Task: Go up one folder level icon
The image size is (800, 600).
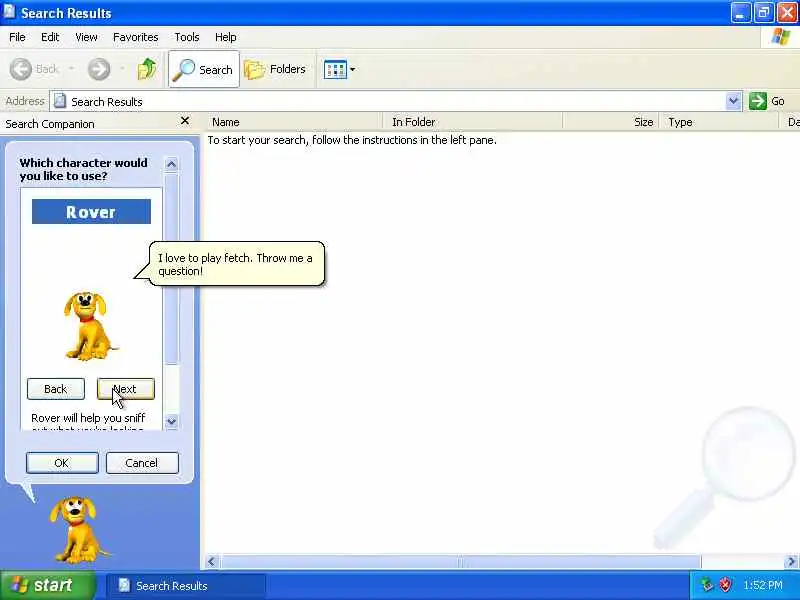Action: click(x=147, y=69)
